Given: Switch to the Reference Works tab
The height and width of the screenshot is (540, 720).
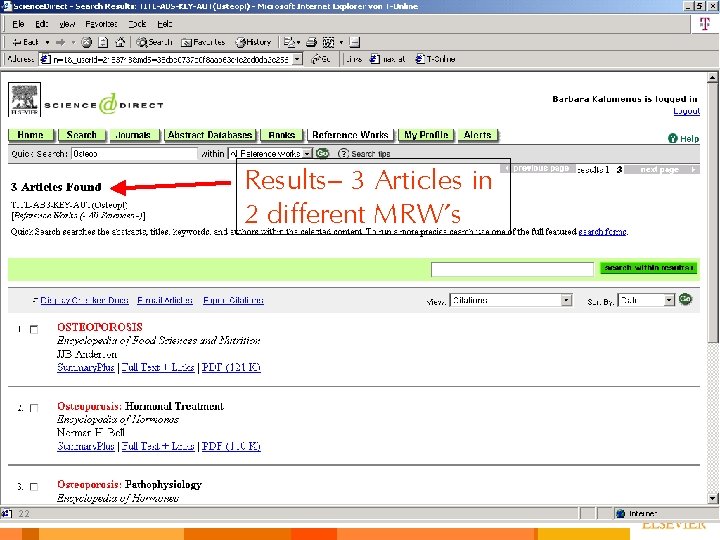Looking at the screenshot, I should pos(350,135).
